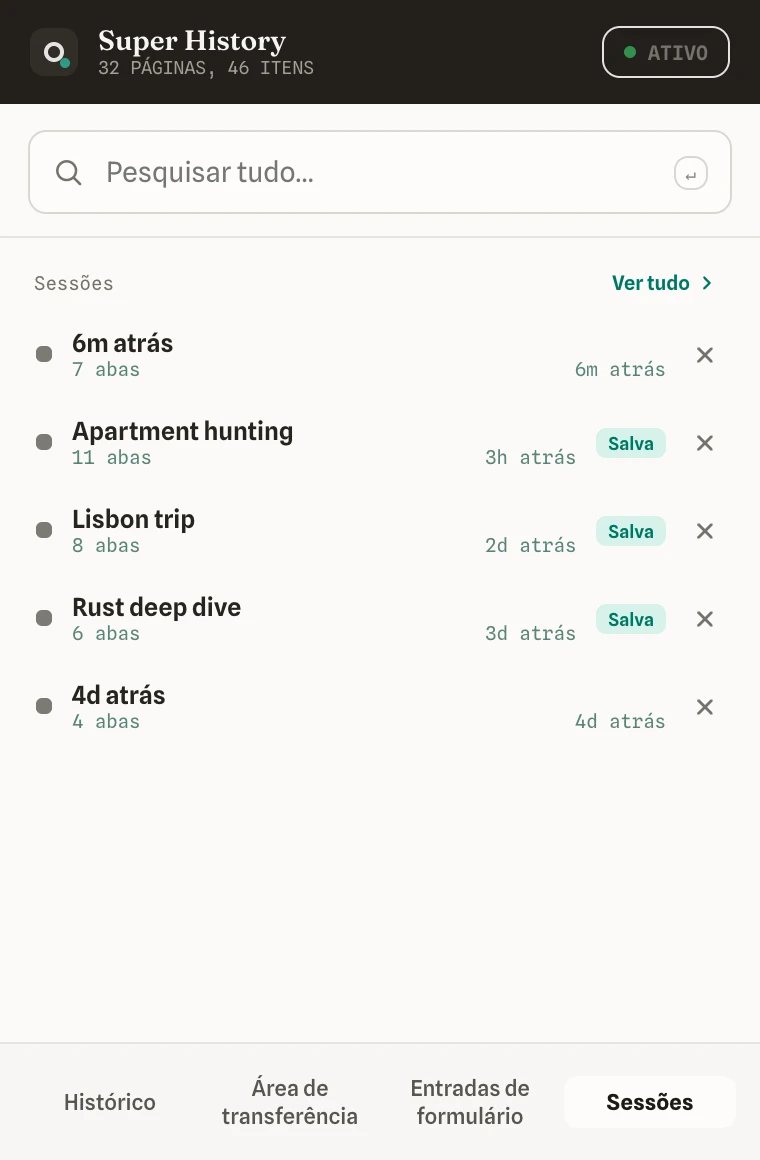Switch to Área de transferência tab
Image resolution: width=760 pixels, height=1160 pixels.
pyautogui.click(x=289, y=1102)
